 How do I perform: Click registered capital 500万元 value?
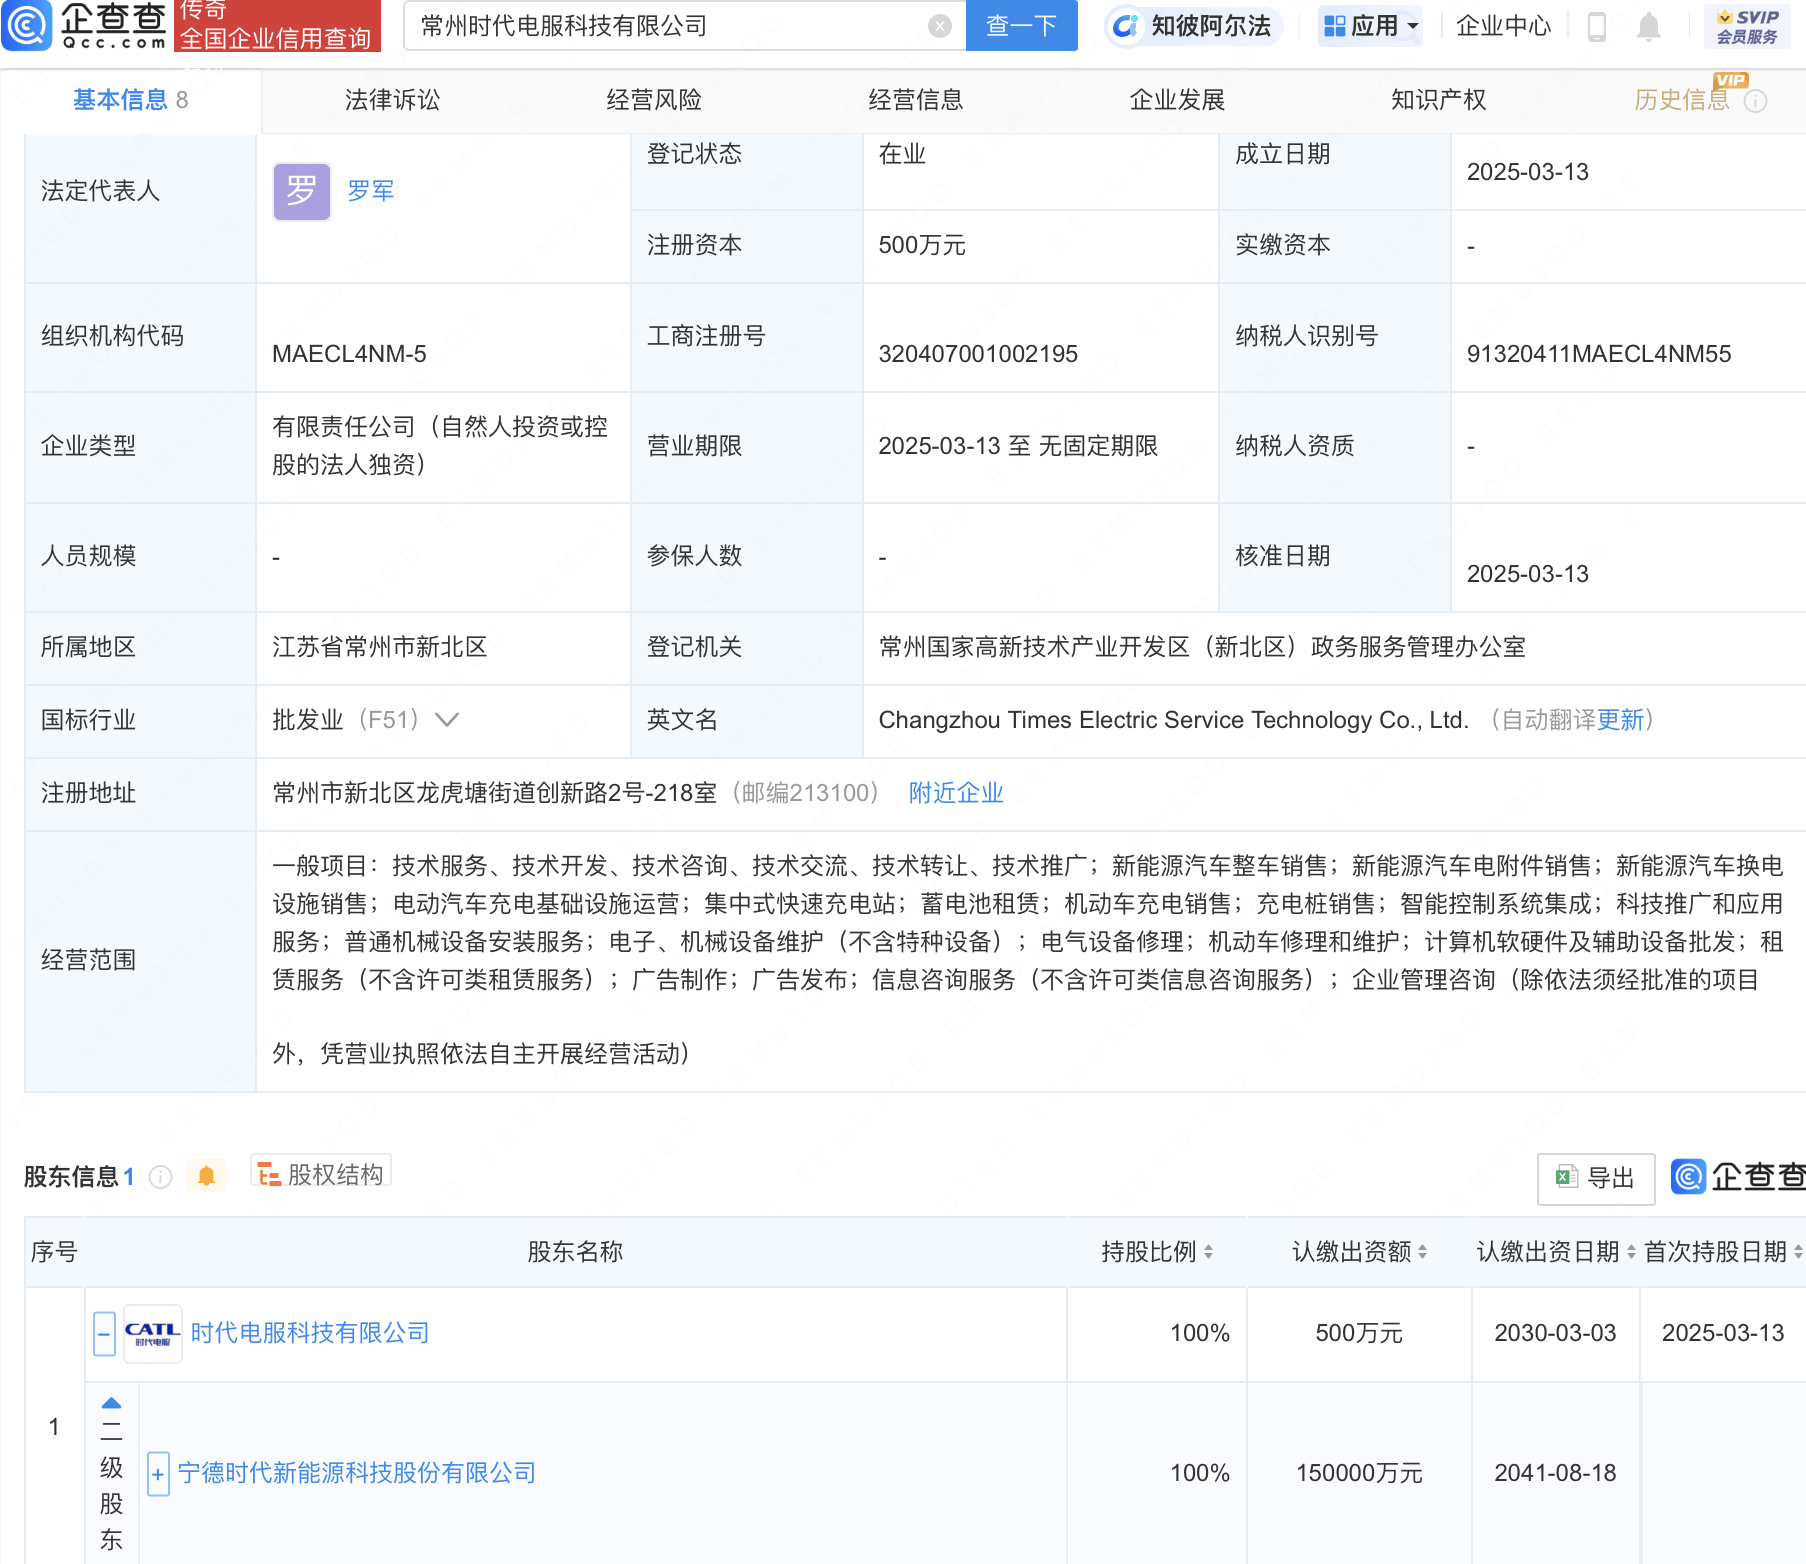(922, 245)
